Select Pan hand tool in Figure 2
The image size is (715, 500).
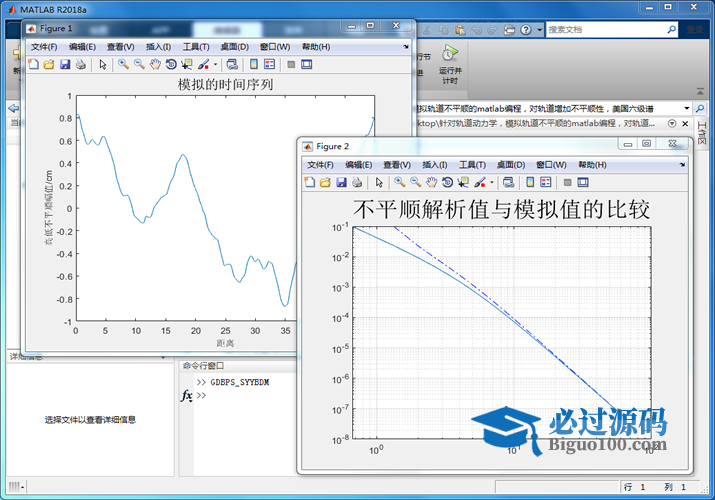pyautogui.click(x=431, y=182)
